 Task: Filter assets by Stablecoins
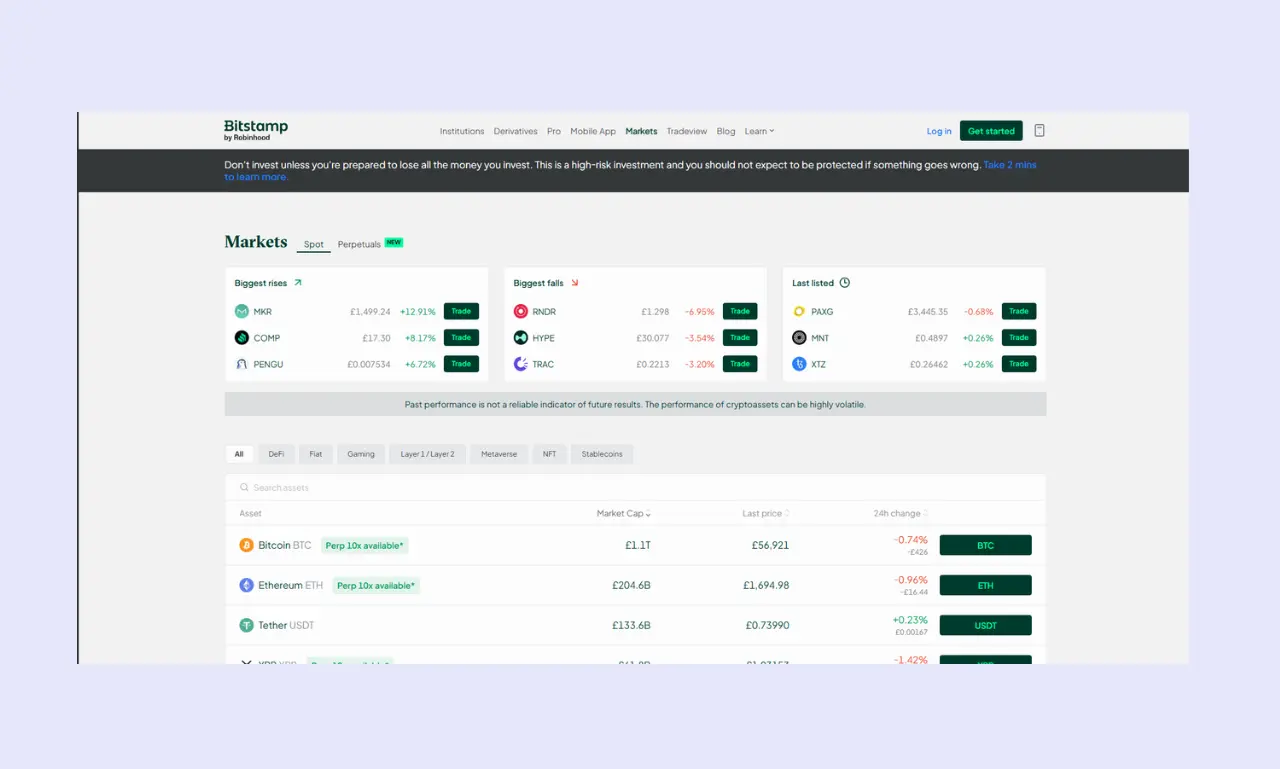tap(602, 454)
